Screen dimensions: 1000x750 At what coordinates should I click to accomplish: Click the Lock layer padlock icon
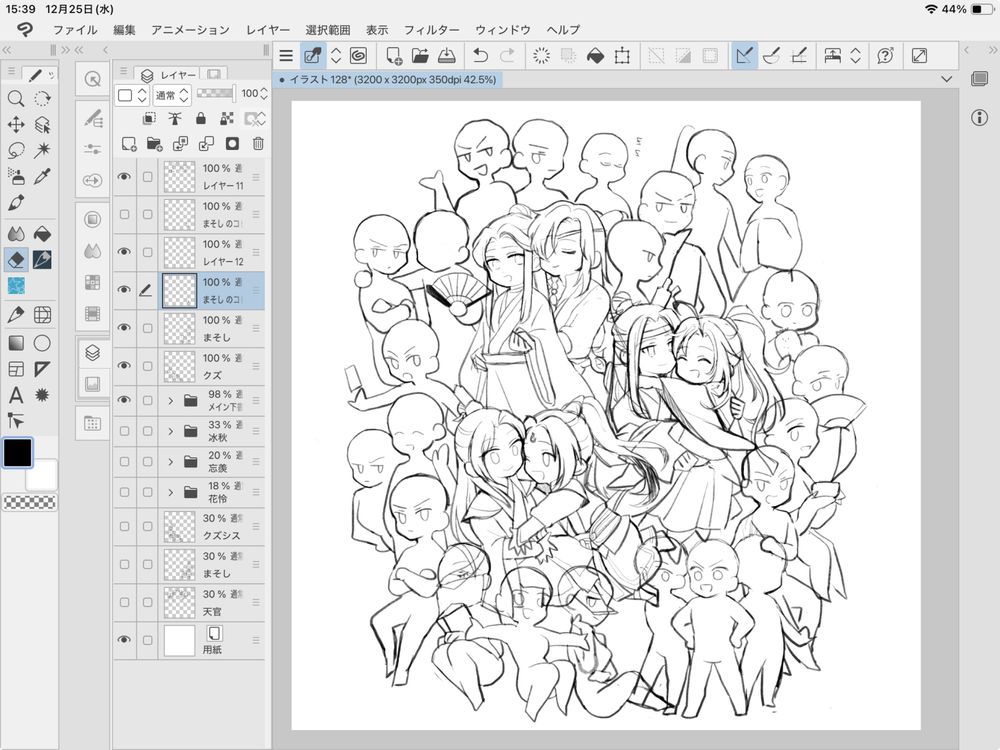[201, 118]
